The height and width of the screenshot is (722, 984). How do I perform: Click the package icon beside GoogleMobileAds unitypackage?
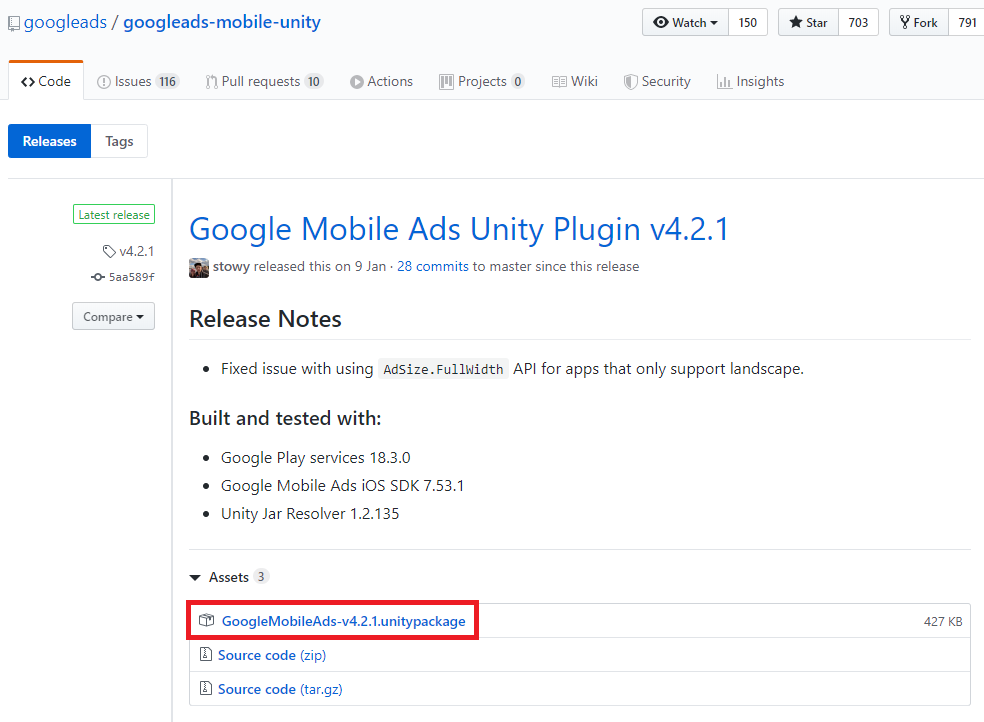pyautogui.click(x=206, y=620)
